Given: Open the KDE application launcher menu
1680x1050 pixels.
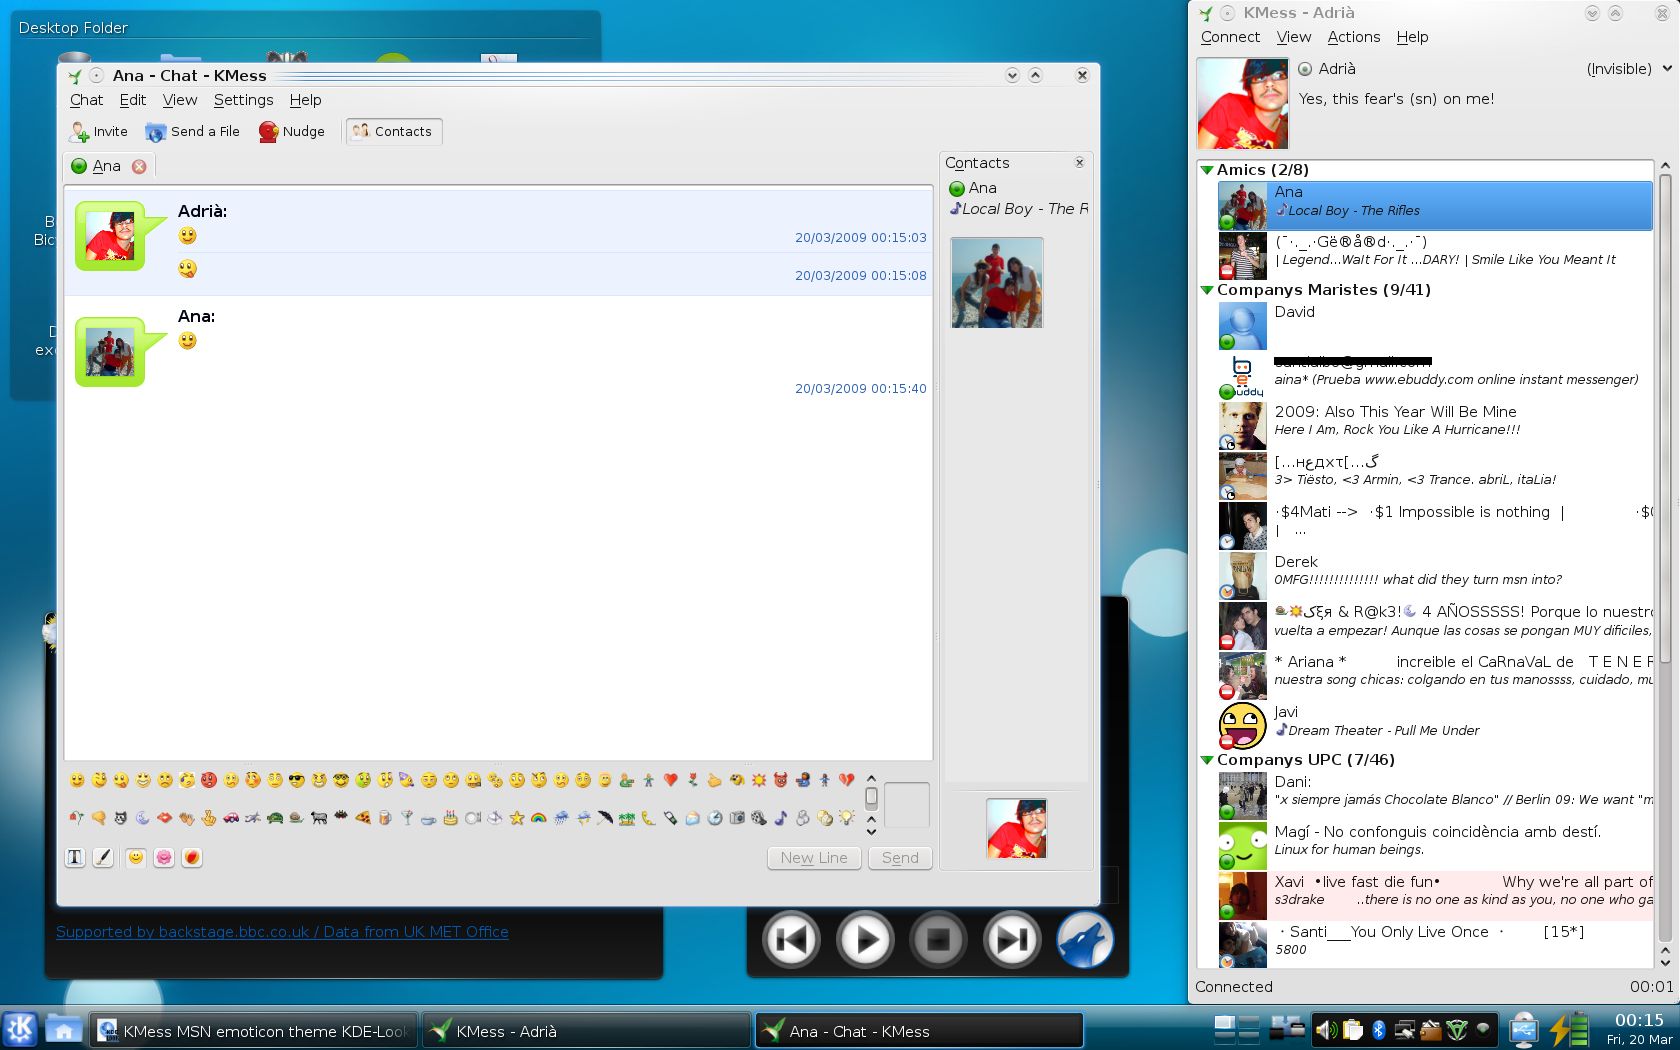Looking at the screenshot, I should (x=20, y=1029).
